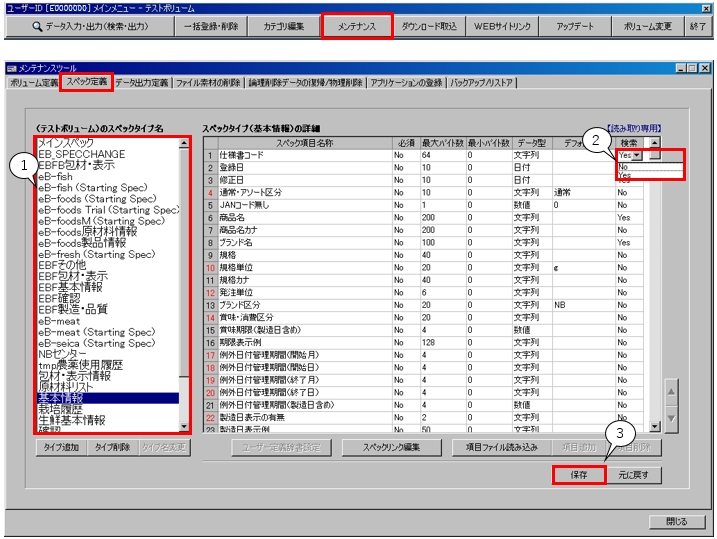Click タイプ追加 button
Screen dimensions: 717x539
click(61, 447)
